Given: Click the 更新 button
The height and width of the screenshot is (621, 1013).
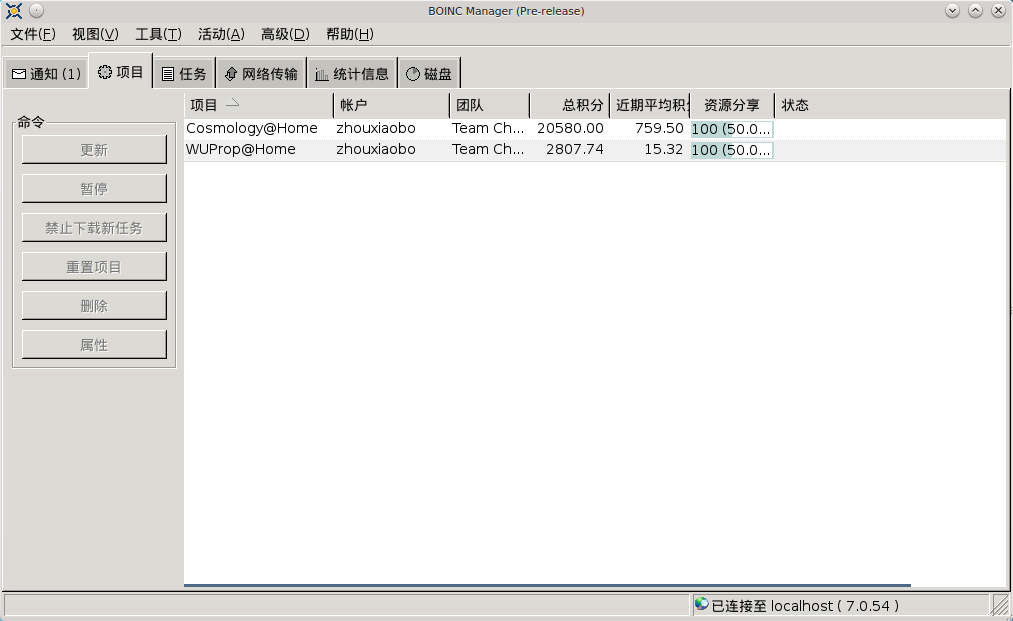Looking at the screenshot, I should 94,150.
